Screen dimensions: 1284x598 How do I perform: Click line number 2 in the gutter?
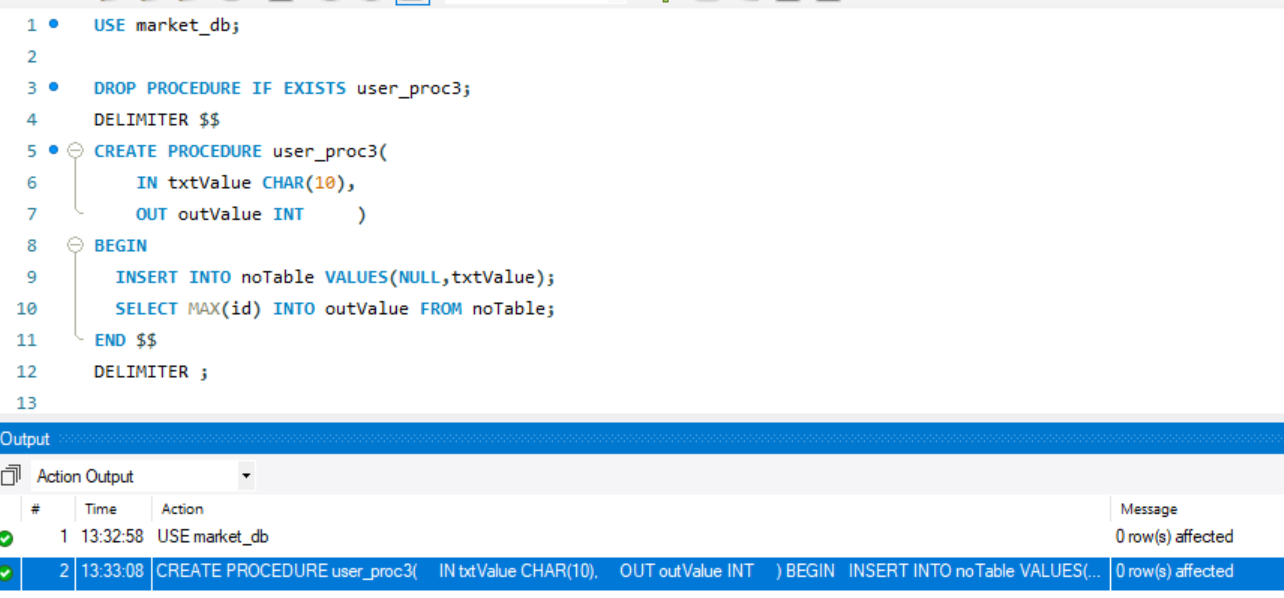tap(31, 57)
